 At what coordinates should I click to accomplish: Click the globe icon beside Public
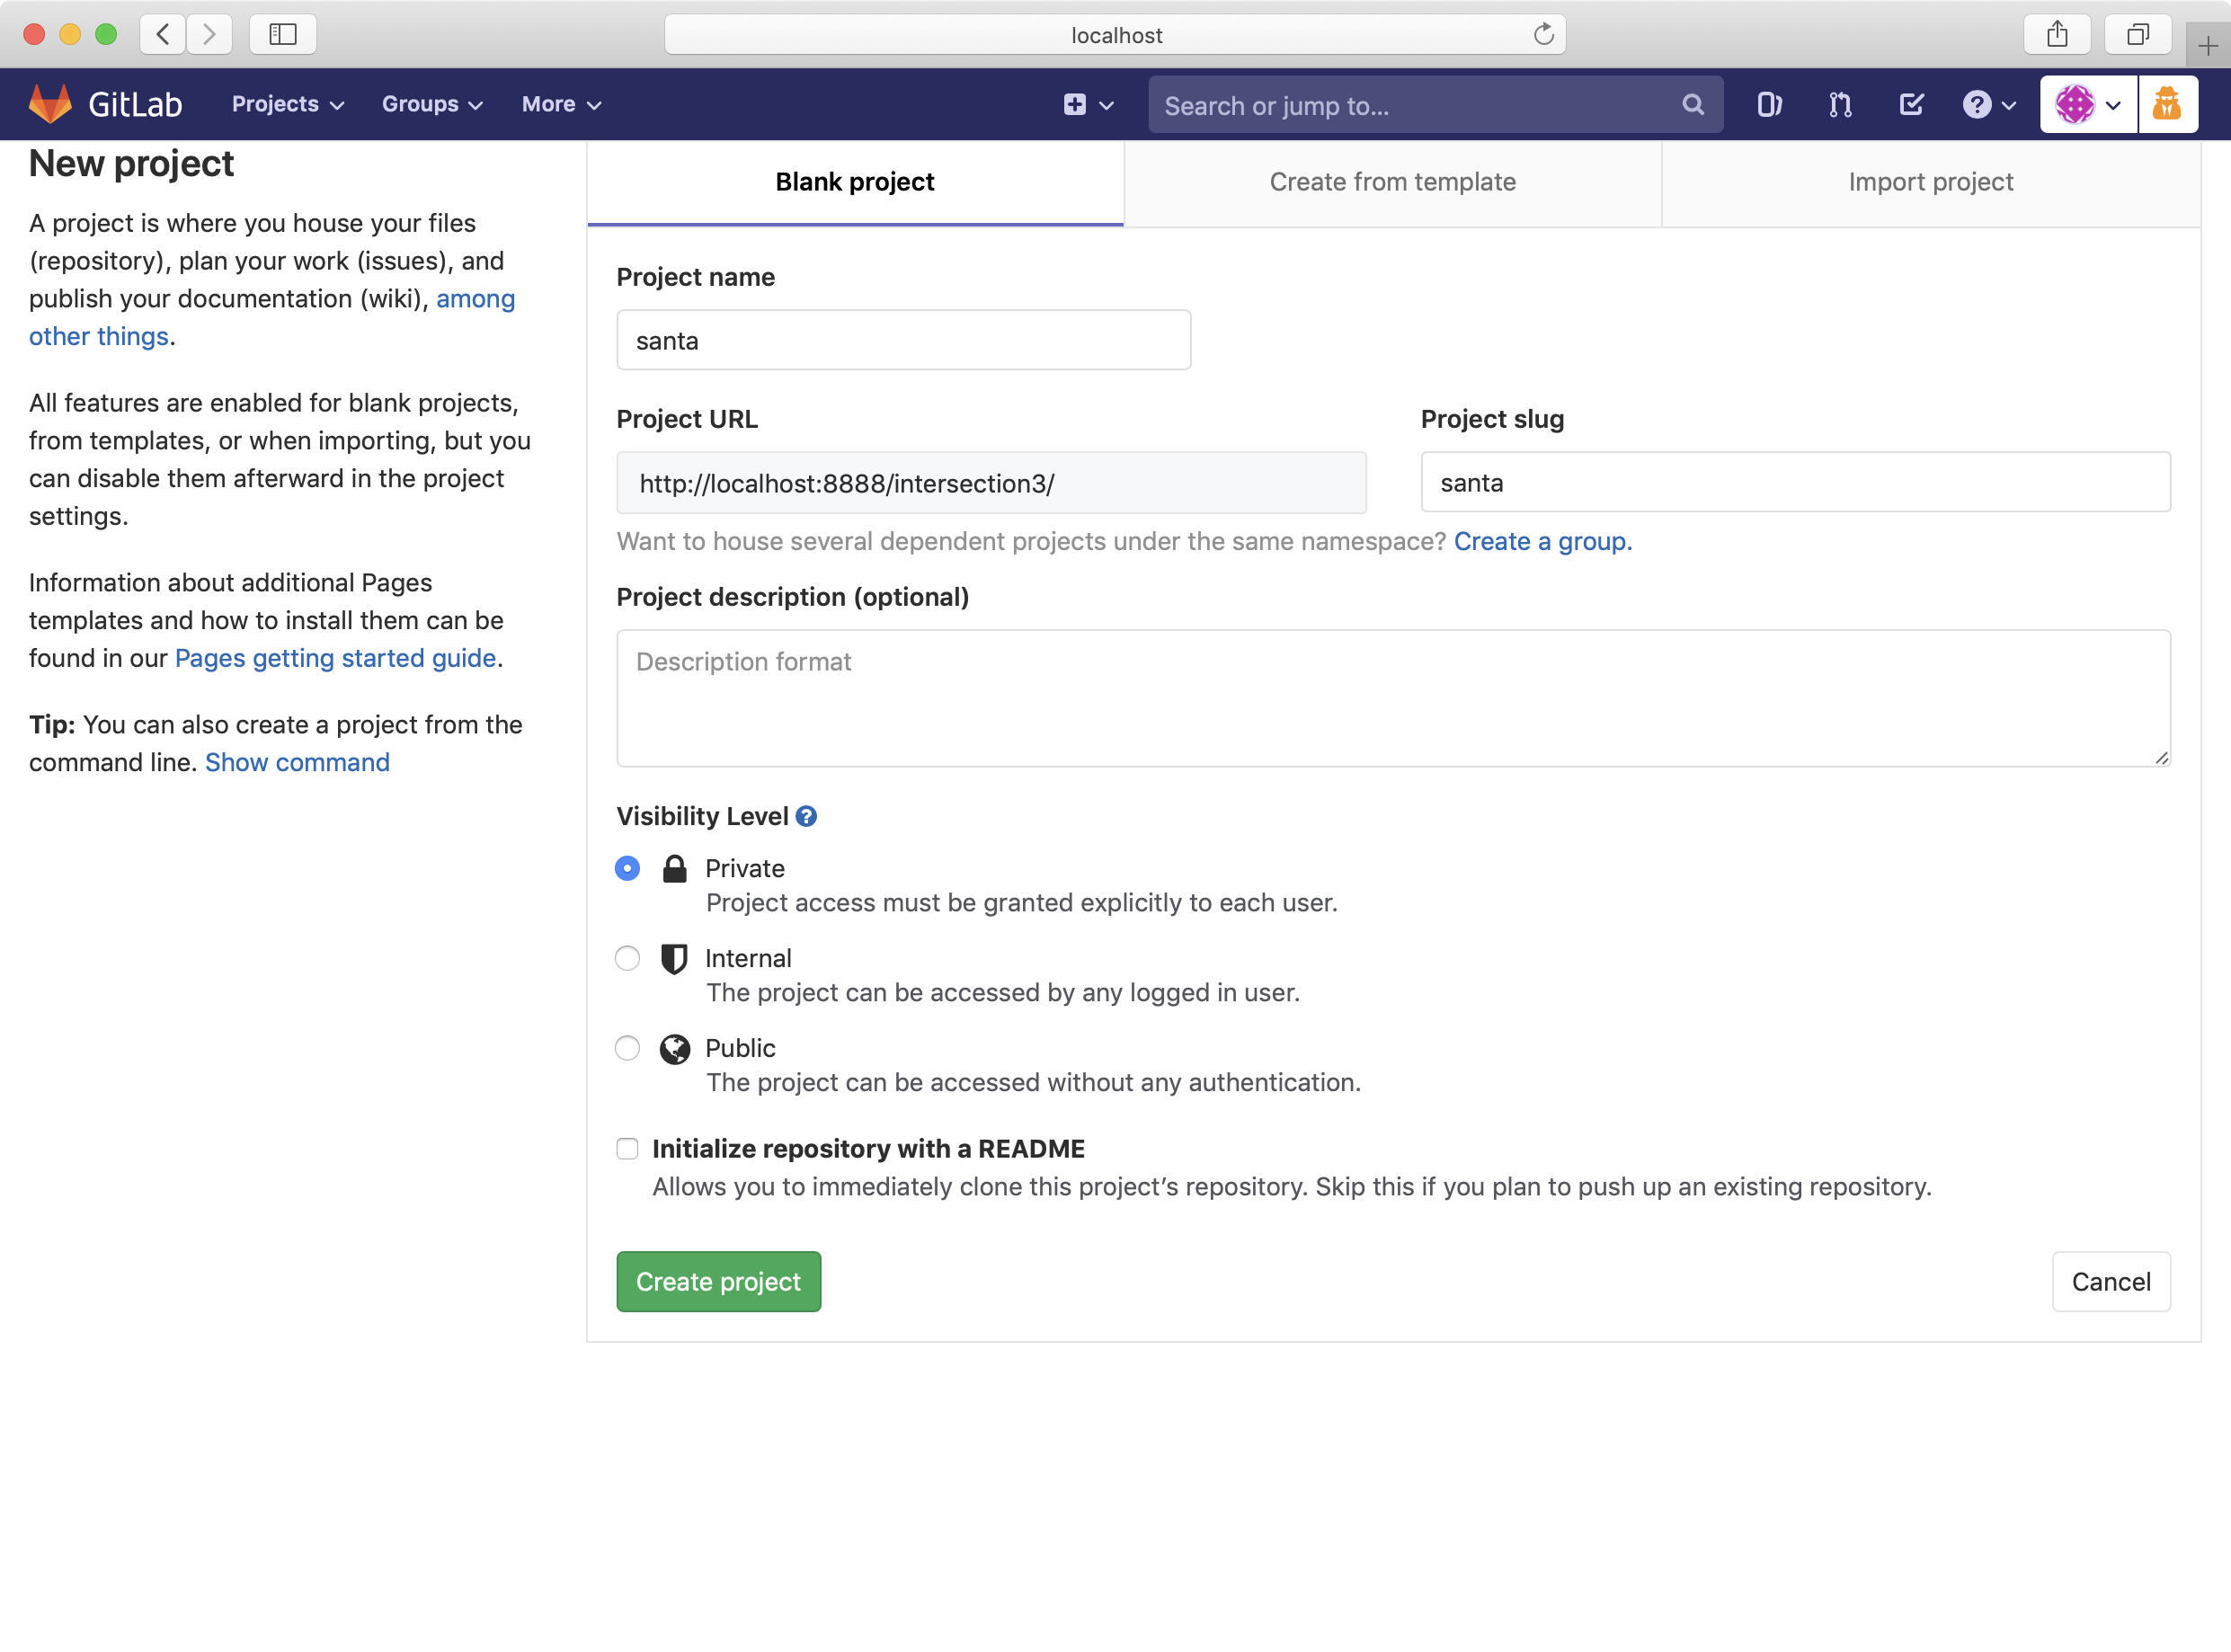(675, 1048)
